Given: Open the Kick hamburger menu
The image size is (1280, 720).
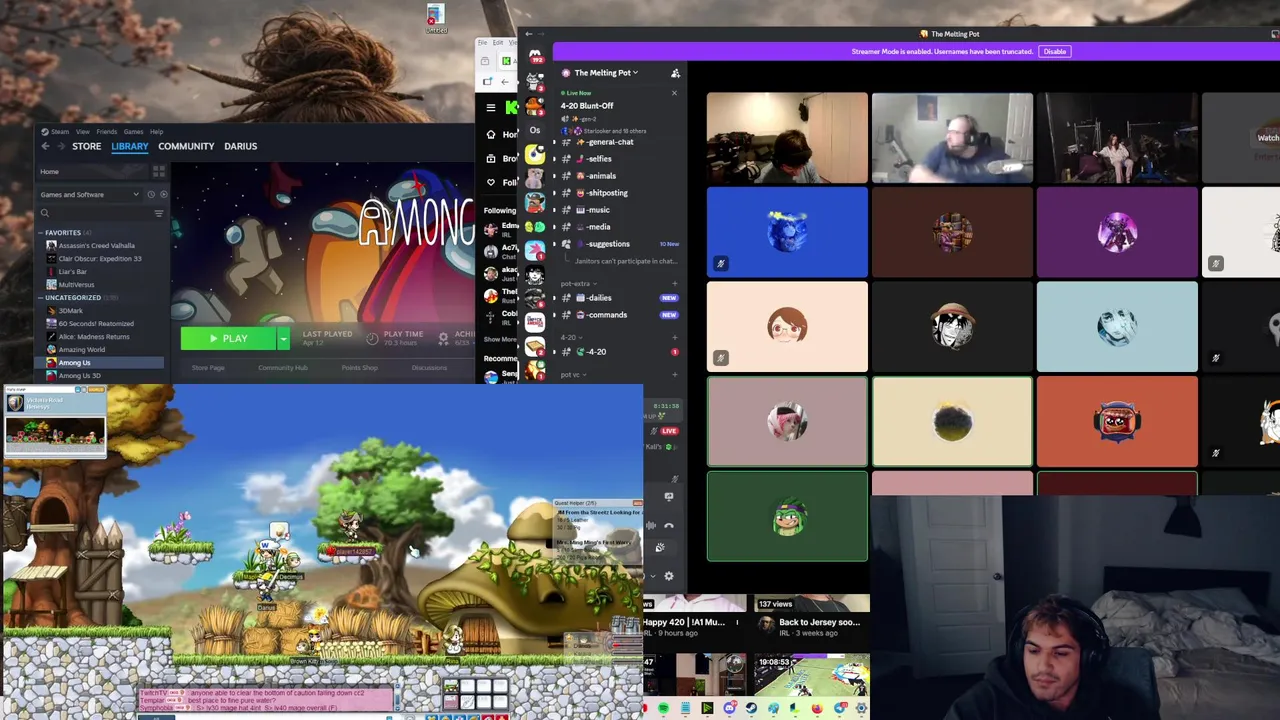Looking at the screenshot, I should [490, 108].
